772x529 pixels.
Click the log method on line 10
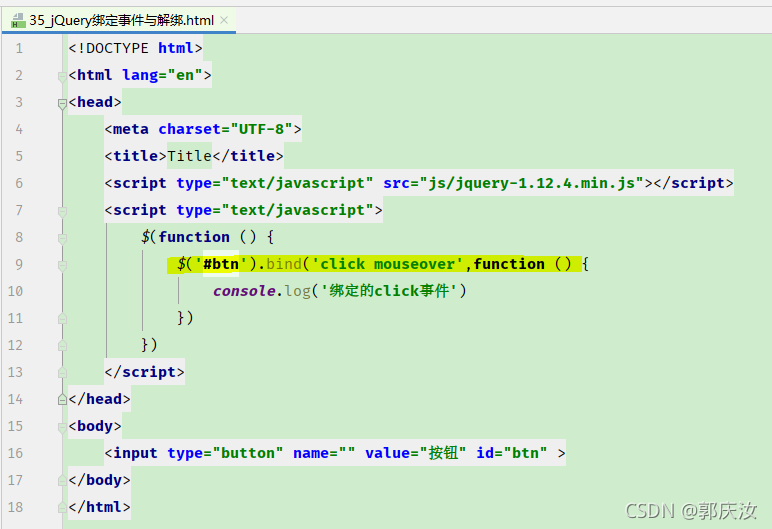pyautogui.click(x=297, y=291)
